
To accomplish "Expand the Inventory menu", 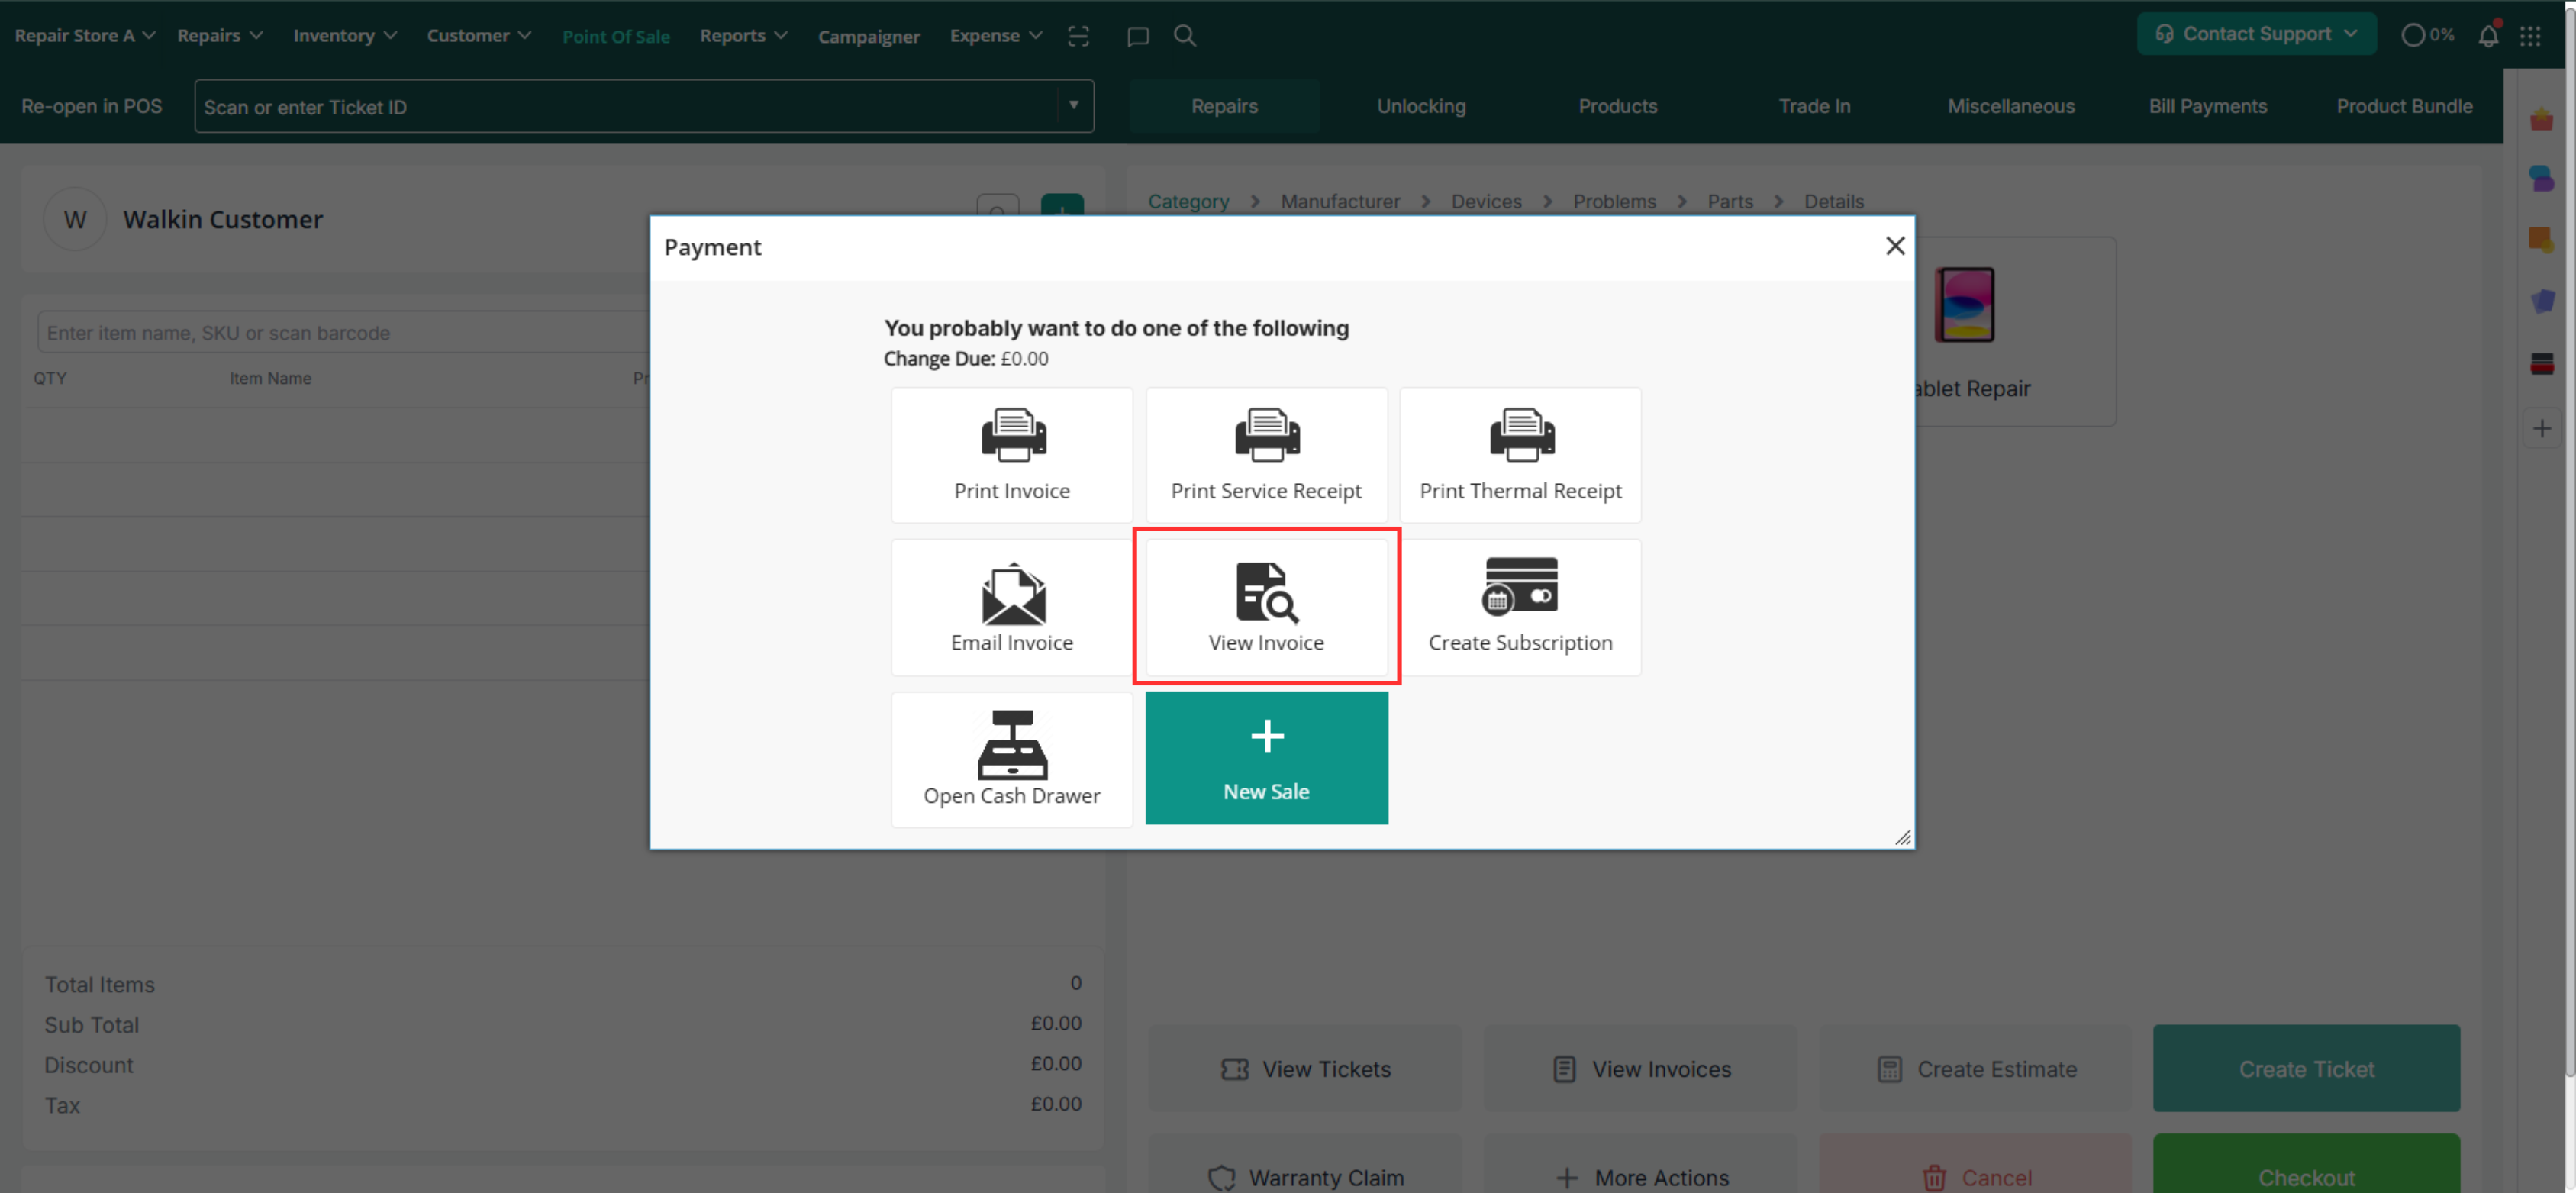I will (345, 36).
